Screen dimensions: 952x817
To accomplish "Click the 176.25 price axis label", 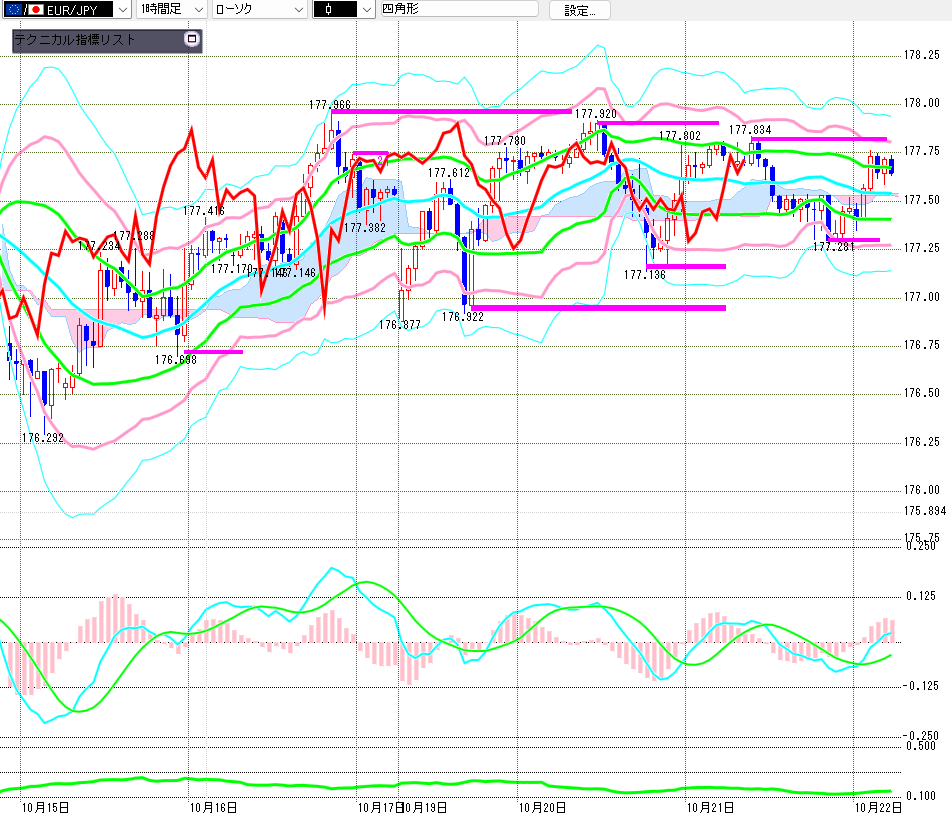I will (922, 442).
